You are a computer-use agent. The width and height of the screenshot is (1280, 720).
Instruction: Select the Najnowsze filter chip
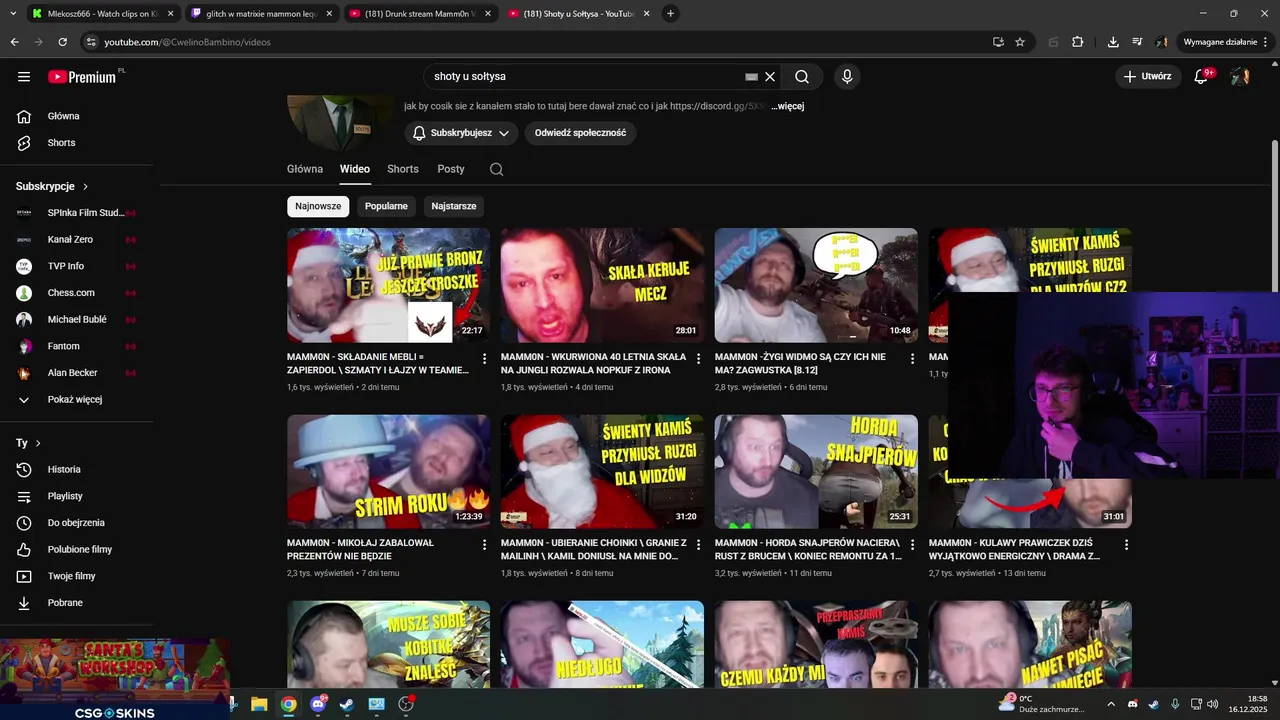pyautogui.click(x=318, y=206)
